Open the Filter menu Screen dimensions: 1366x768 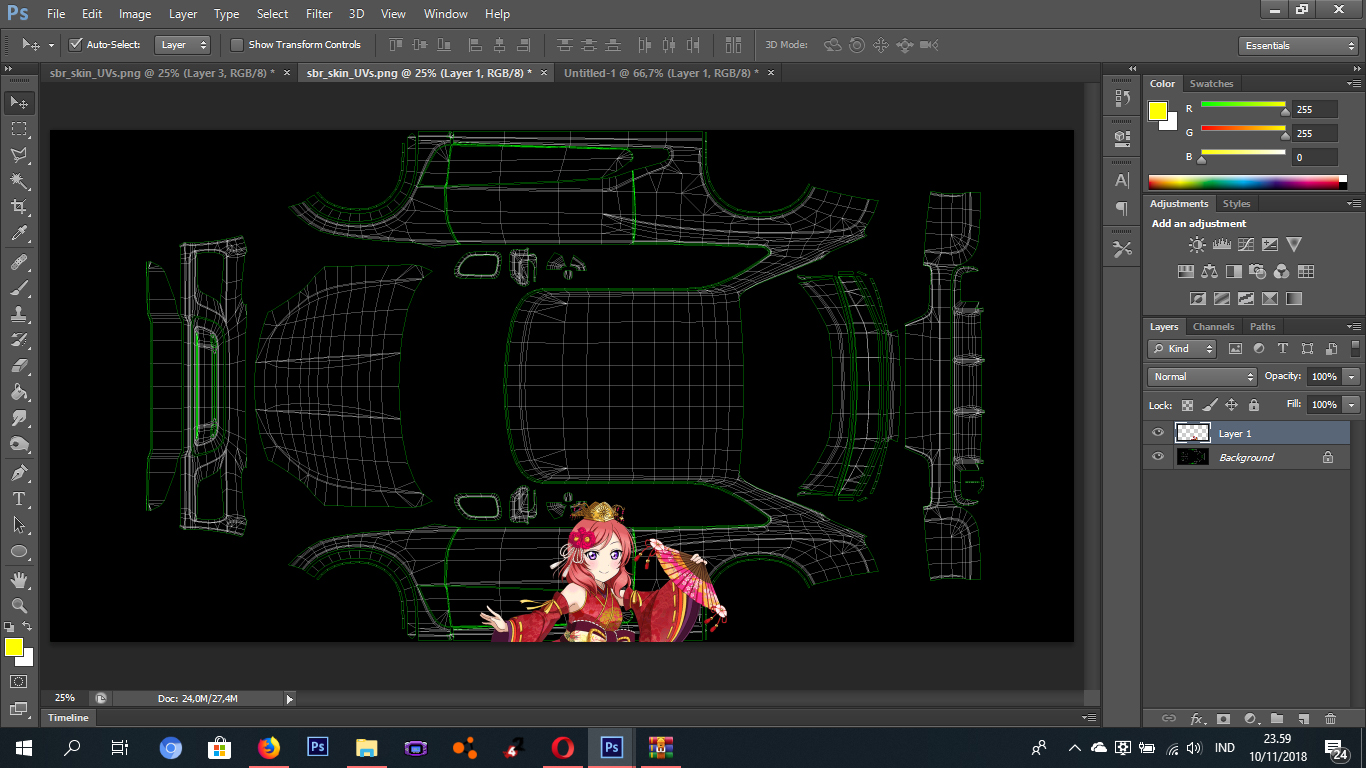[319, 14]
